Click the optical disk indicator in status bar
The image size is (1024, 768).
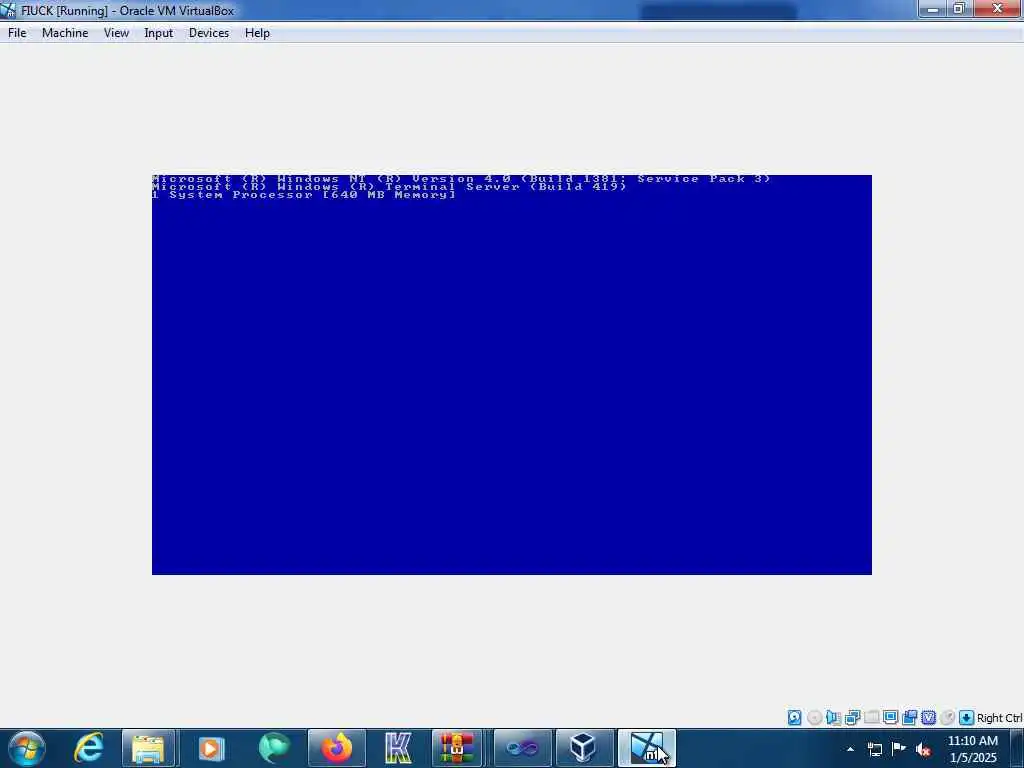click(x=814, y=718)
